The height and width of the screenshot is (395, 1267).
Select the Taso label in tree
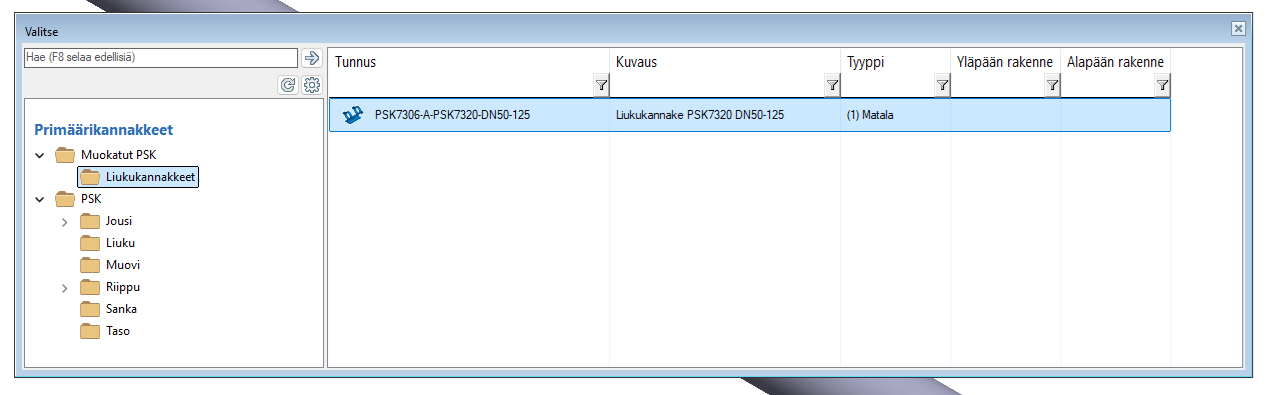pos(118,331)
